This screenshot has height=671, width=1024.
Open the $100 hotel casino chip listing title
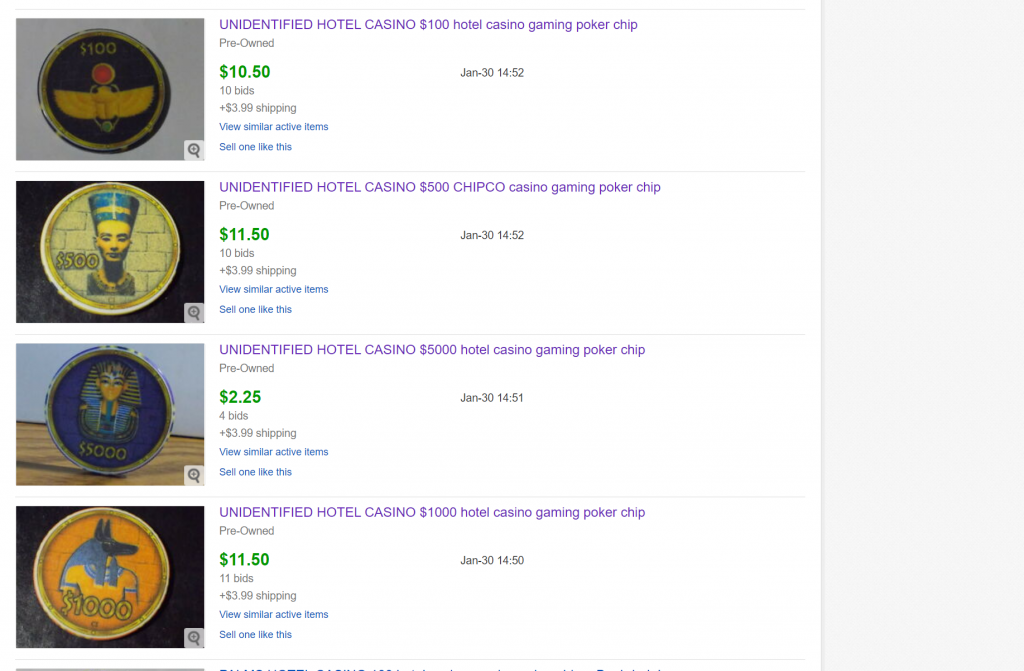[428, 25]
